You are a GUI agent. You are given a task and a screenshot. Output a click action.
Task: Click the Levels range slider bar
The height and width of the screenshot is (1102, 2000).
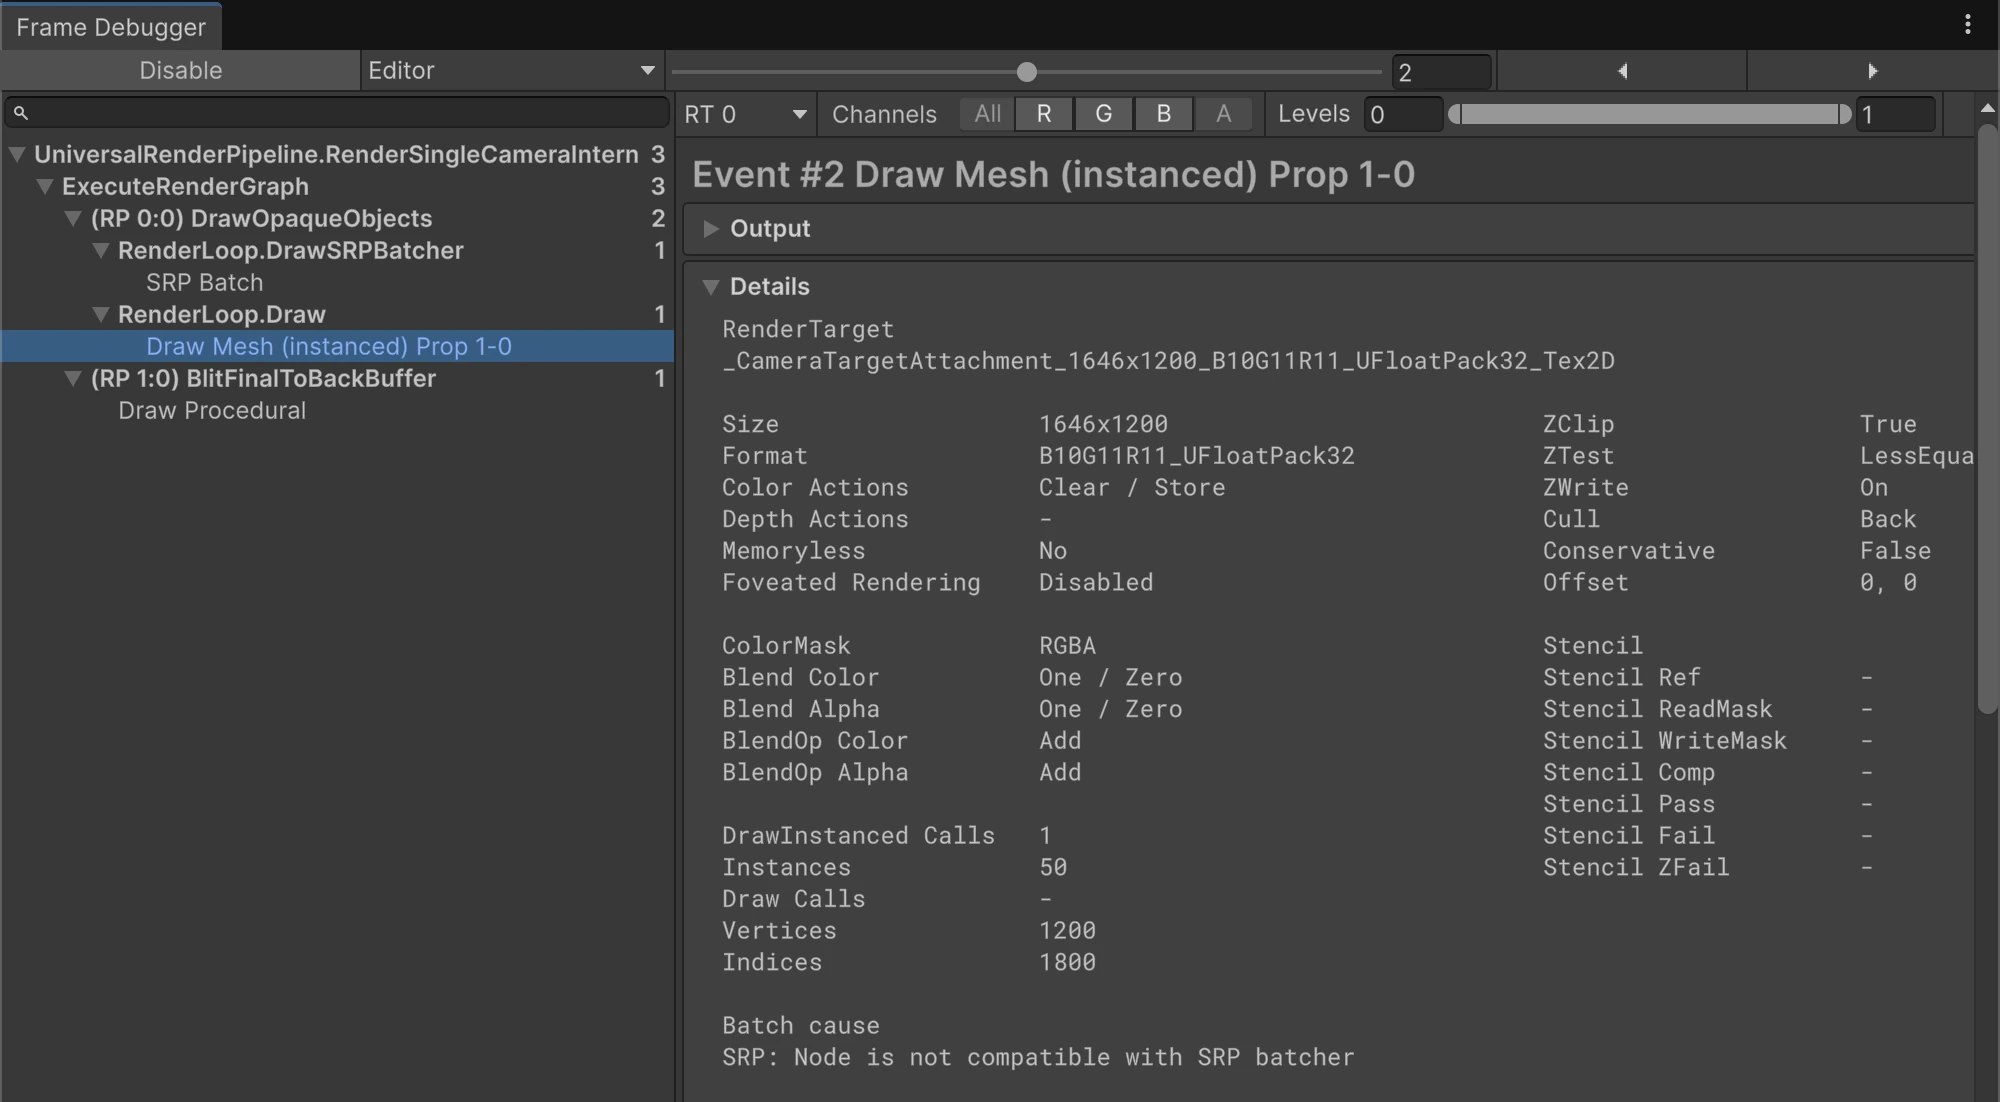pyautogui.click(x=1650, y=114)
